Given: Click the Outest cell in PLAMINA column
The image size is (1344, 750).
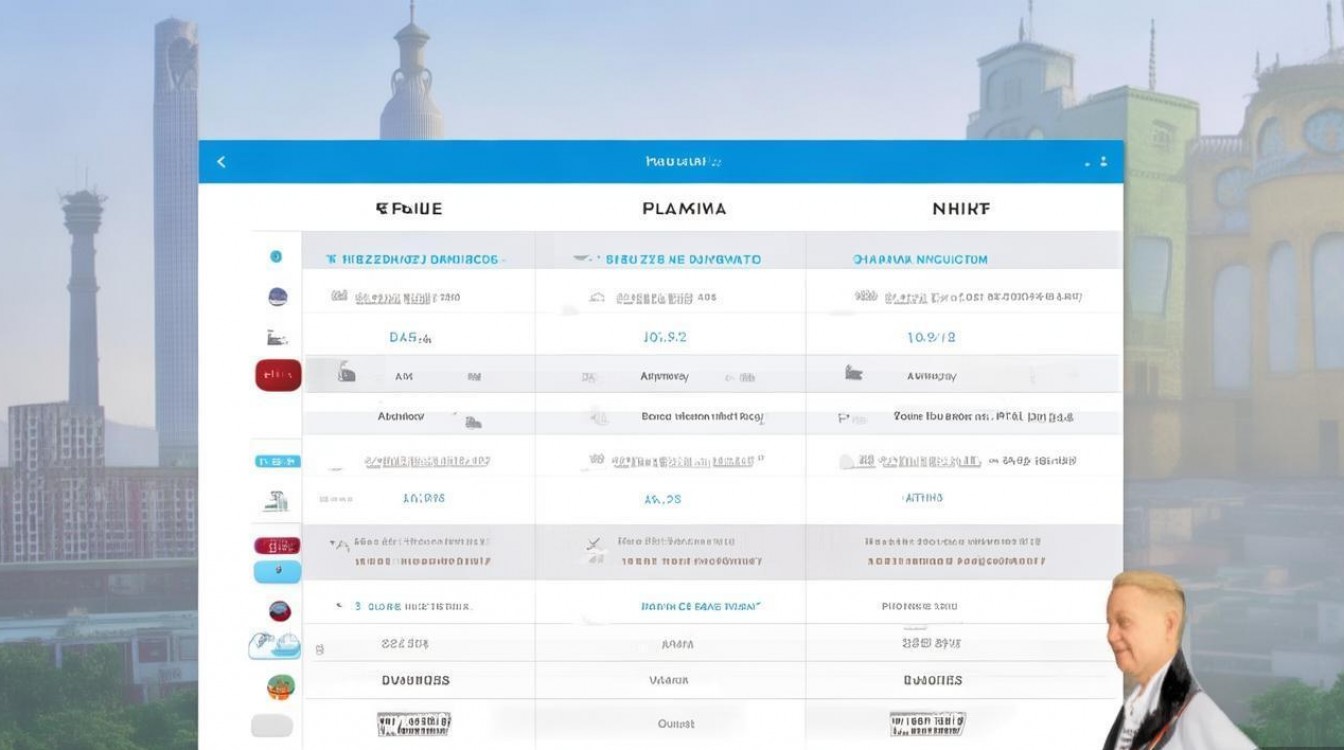Looking at the screenshot, I should pyautogui.click(x=676, y=724).
